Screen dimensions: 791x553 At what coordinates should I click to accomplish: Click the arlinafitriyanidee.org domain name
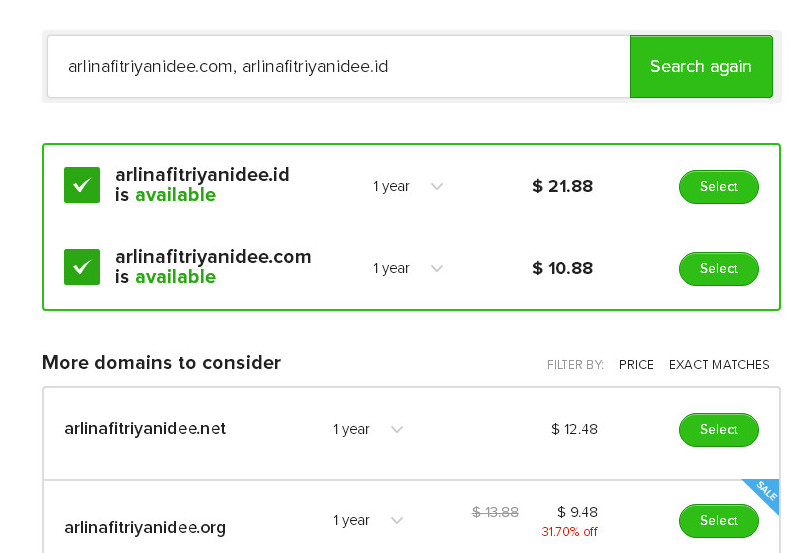point(145,527)
